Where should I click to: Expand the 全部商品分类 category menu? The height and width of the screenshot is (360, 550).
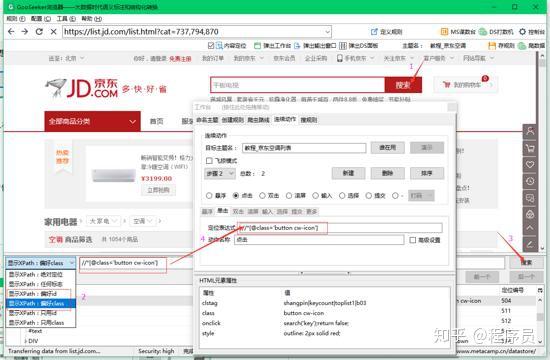click(92, 121)
